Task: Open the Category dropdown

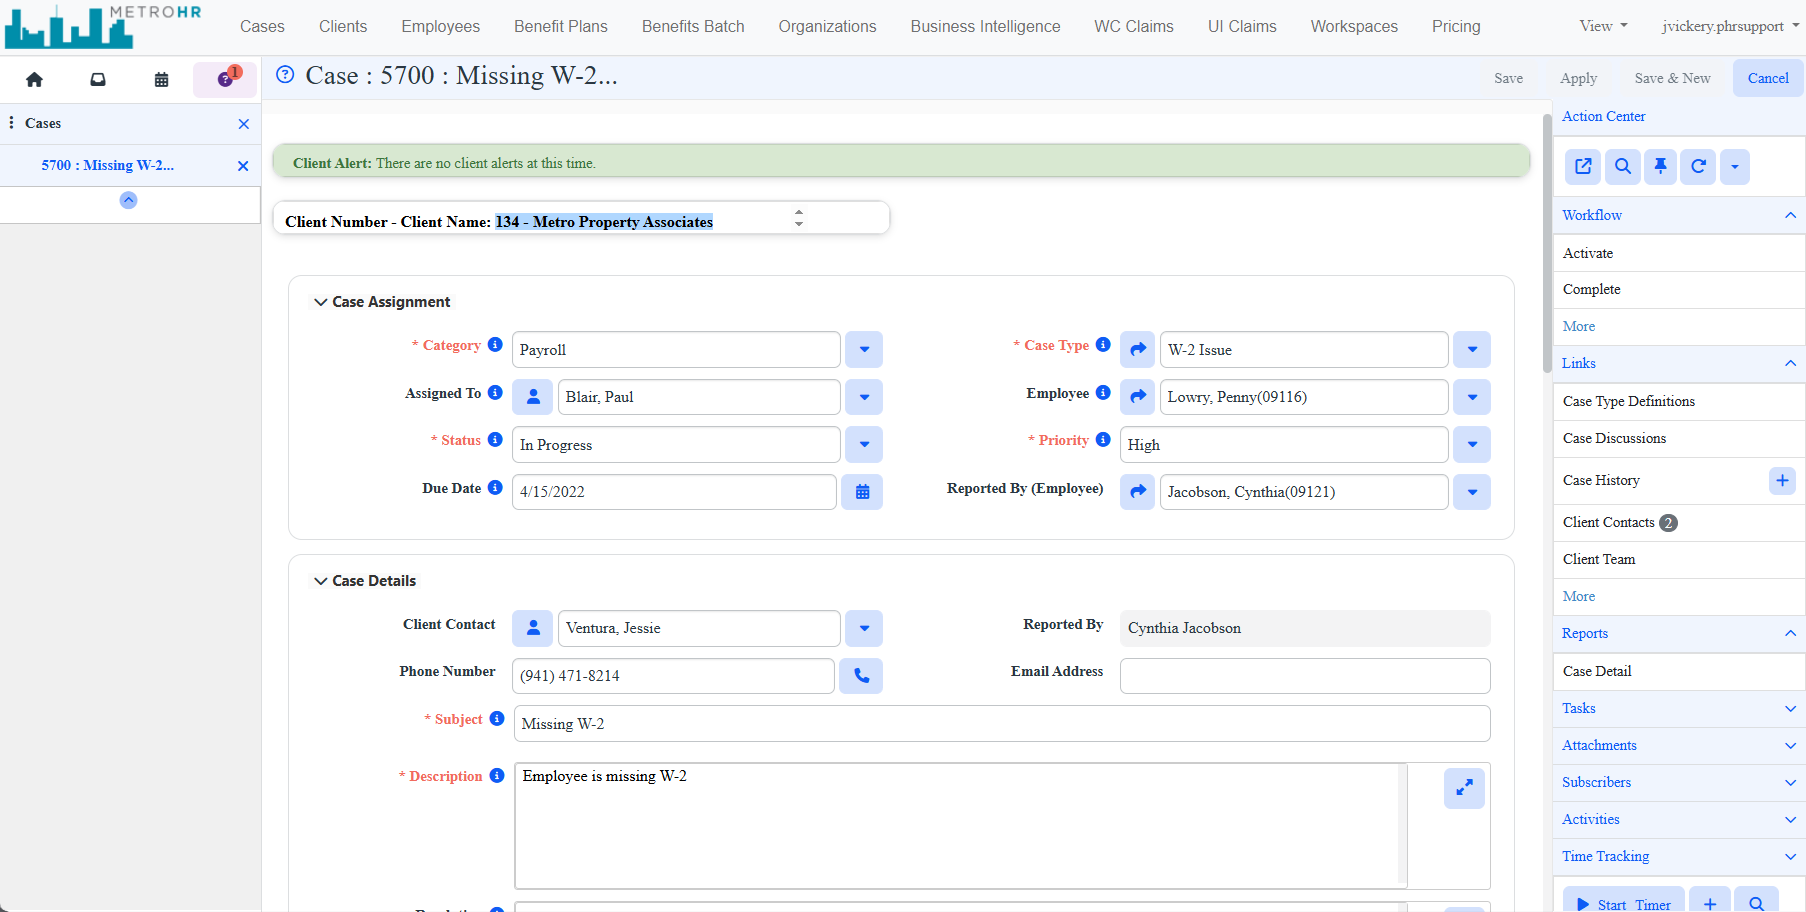Action: 864,349
